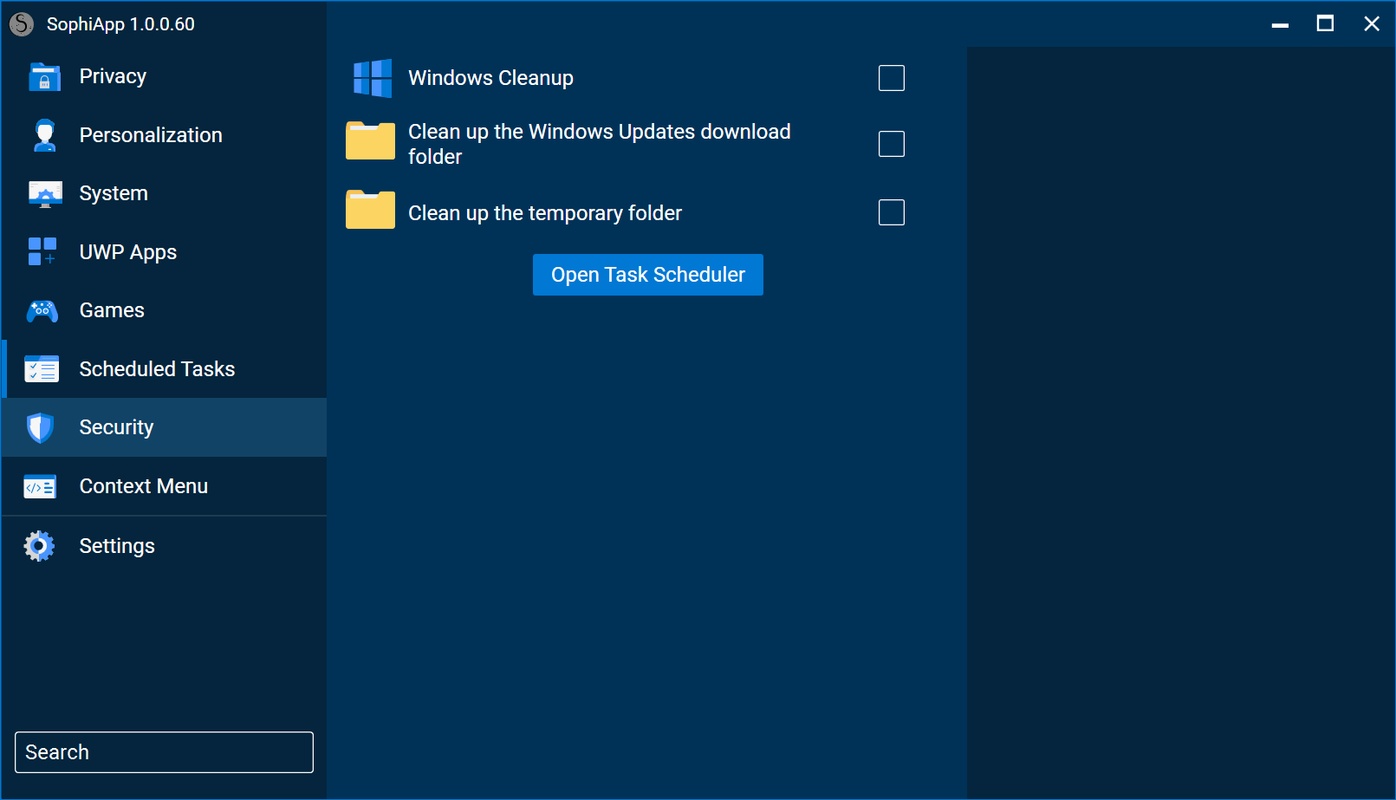Click the Security shield icon

40,428
